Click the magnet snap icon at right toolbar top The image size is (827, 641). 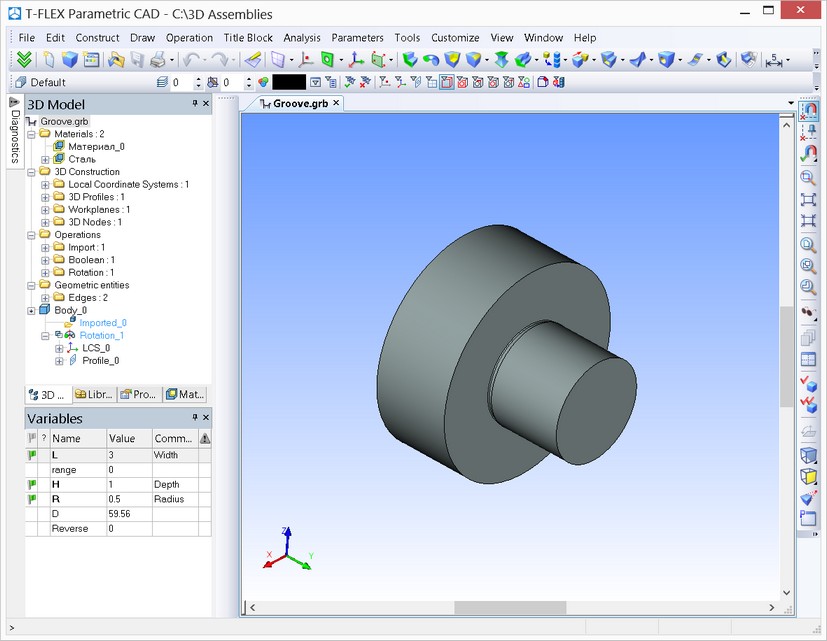tap(809, 111)
